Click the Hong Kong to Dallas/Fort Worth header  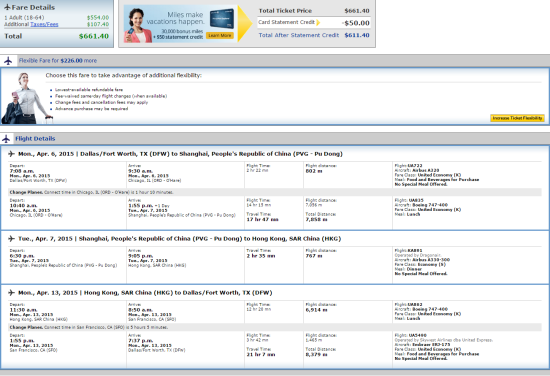coord(145,293)
